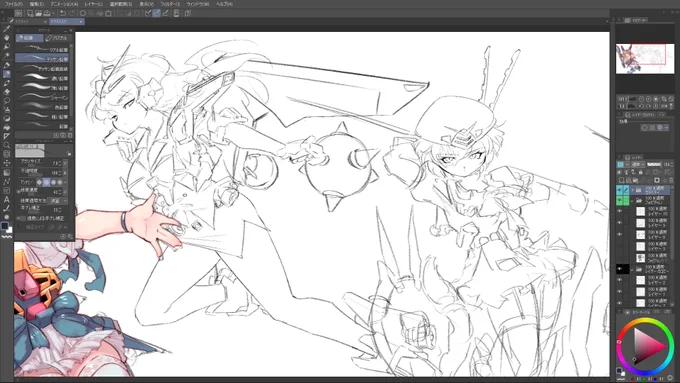This screenshot has width=680, height=383.
Task: Select the Move layer tool (four-way arrows)
Action: click(7, 163)
